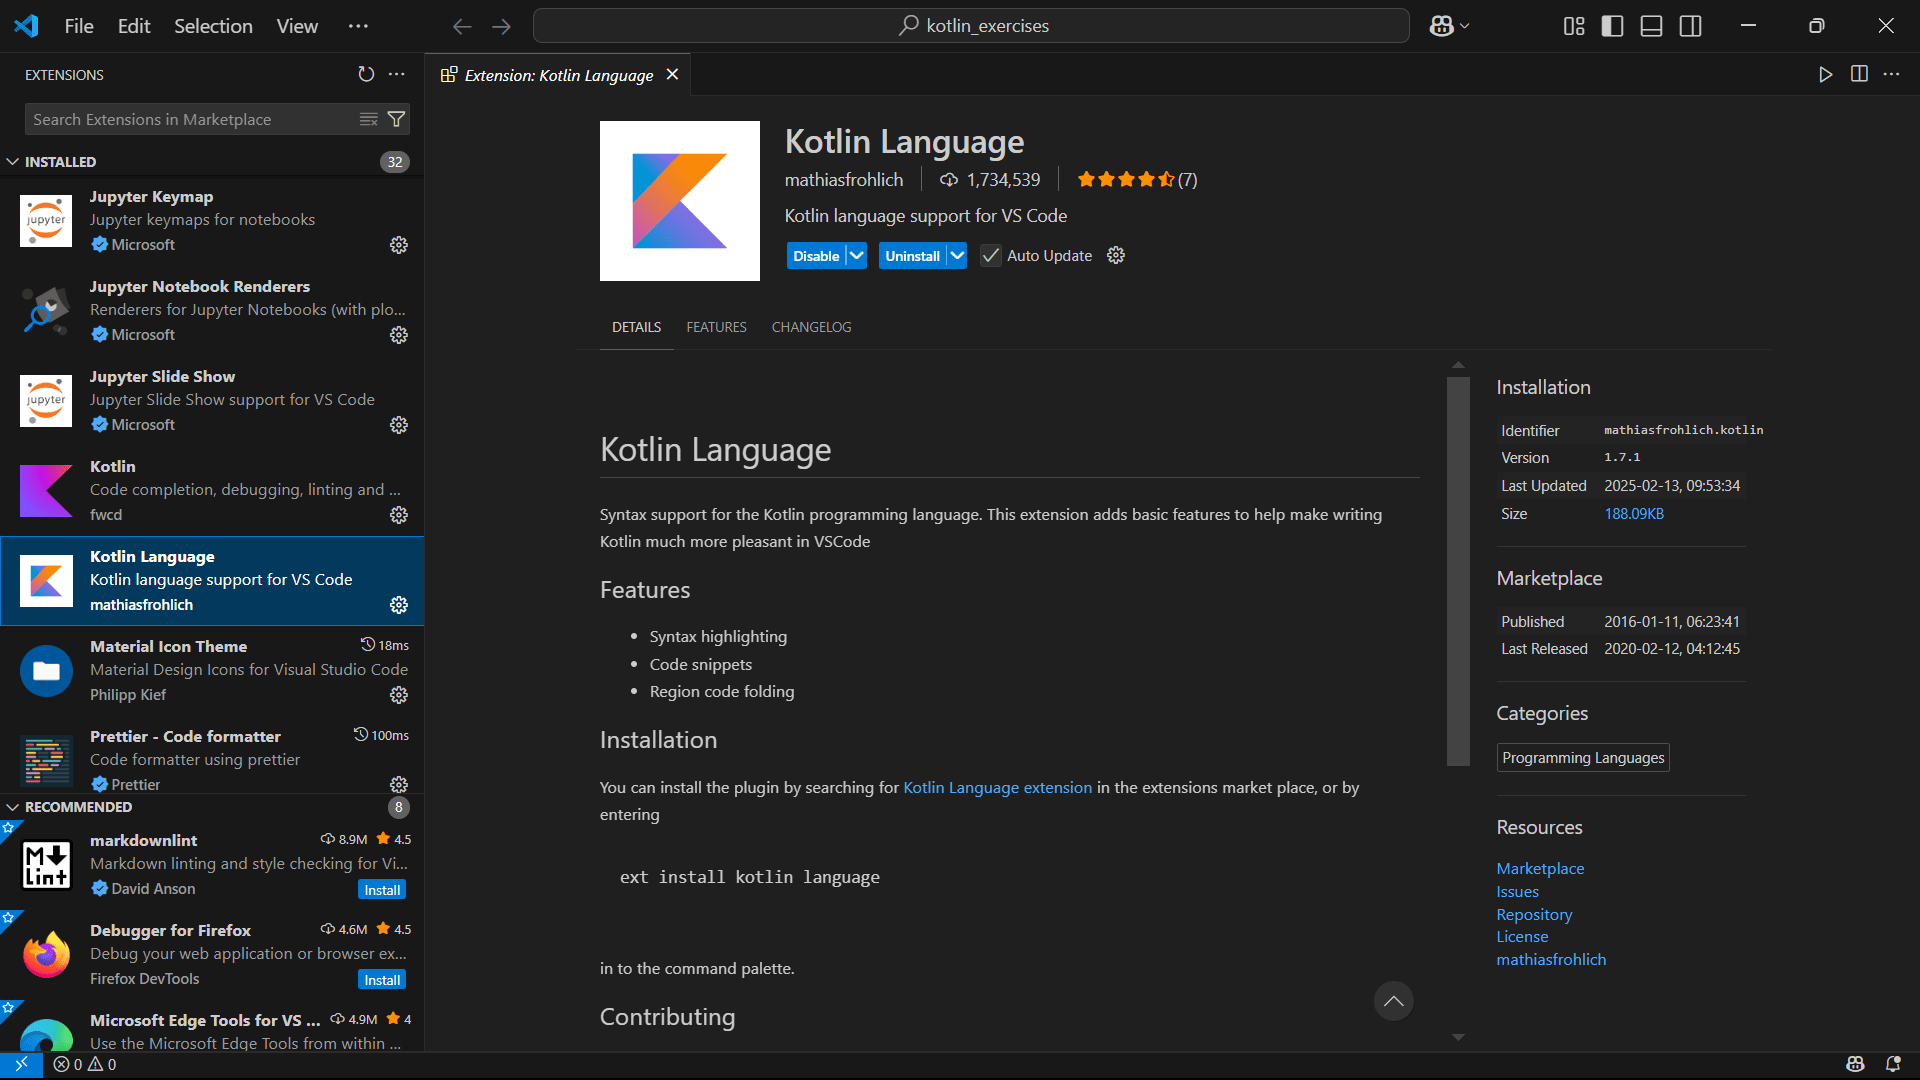Open manage gear for Jupyter Keymap
The width and height of the screenshot is (1920, 1080).
[399, 245]
